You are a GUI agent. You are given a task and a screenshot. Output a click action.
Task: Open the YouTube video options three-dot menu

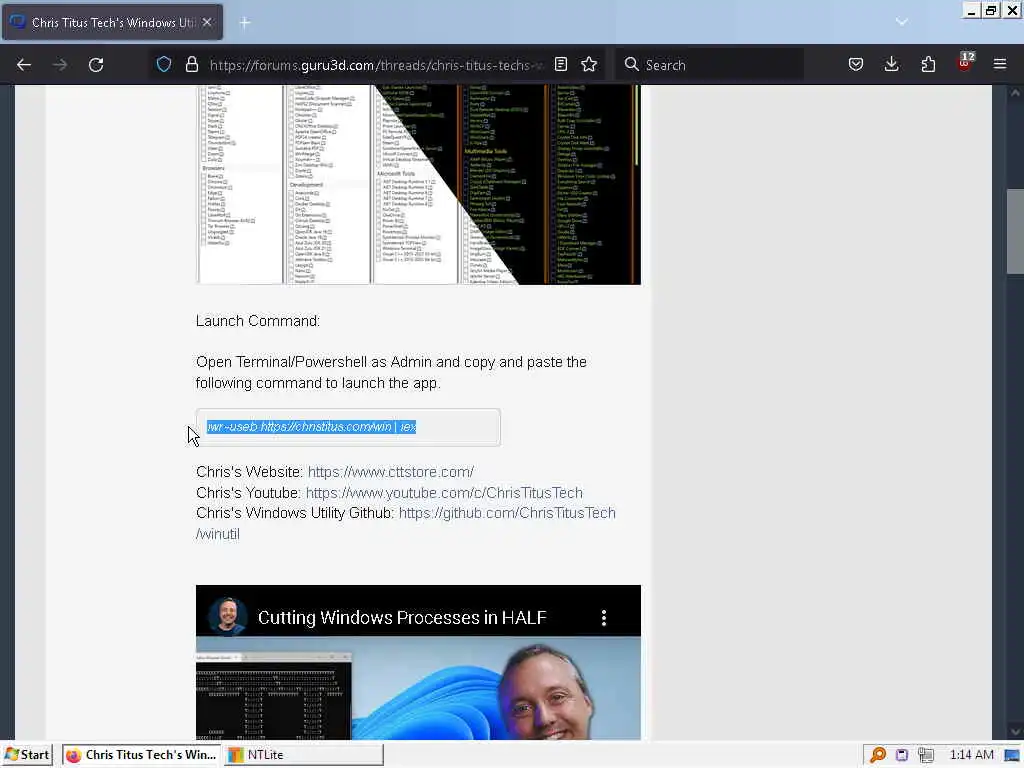(x=604, y=617)
